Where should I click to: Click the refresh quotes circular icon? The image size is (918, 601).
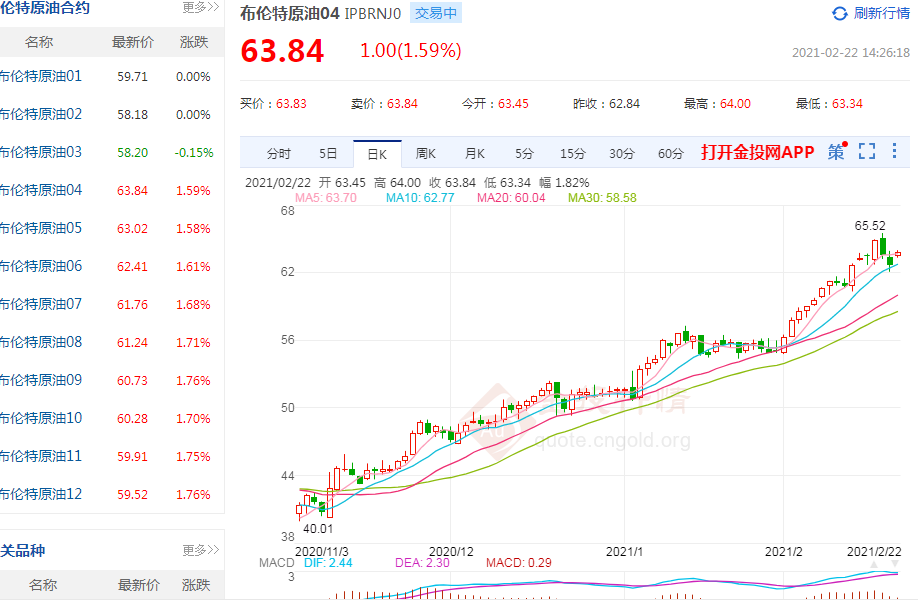click(840, 13)
